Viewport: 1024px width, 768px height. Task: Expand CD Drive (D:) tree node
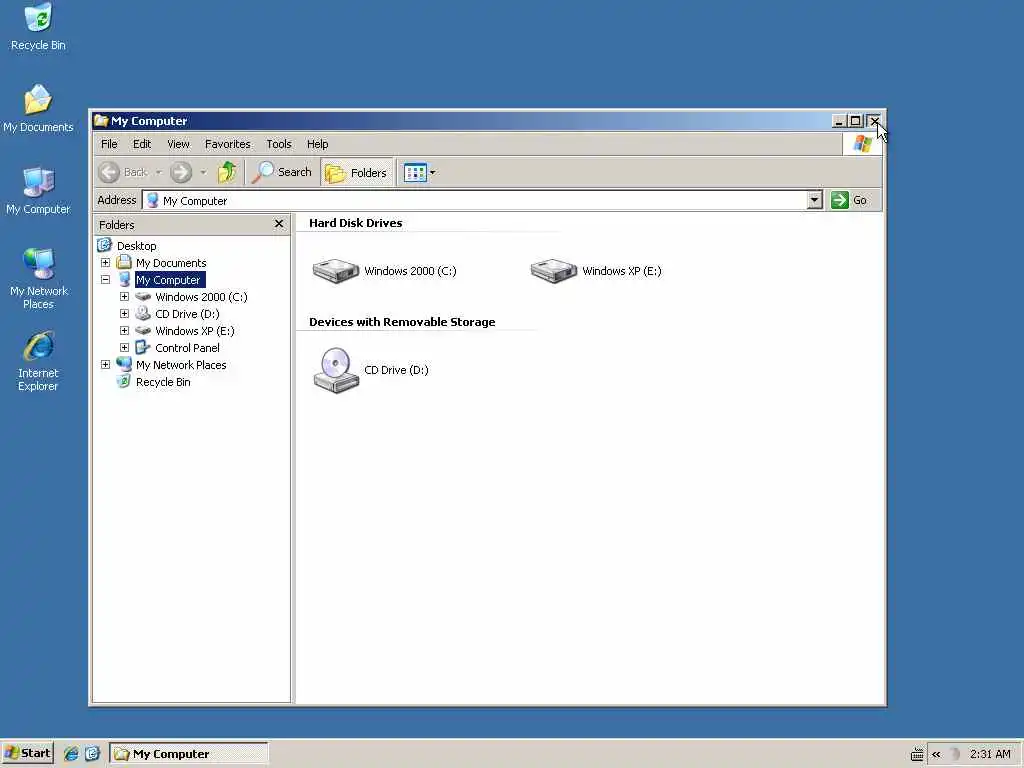pos(124,313)
